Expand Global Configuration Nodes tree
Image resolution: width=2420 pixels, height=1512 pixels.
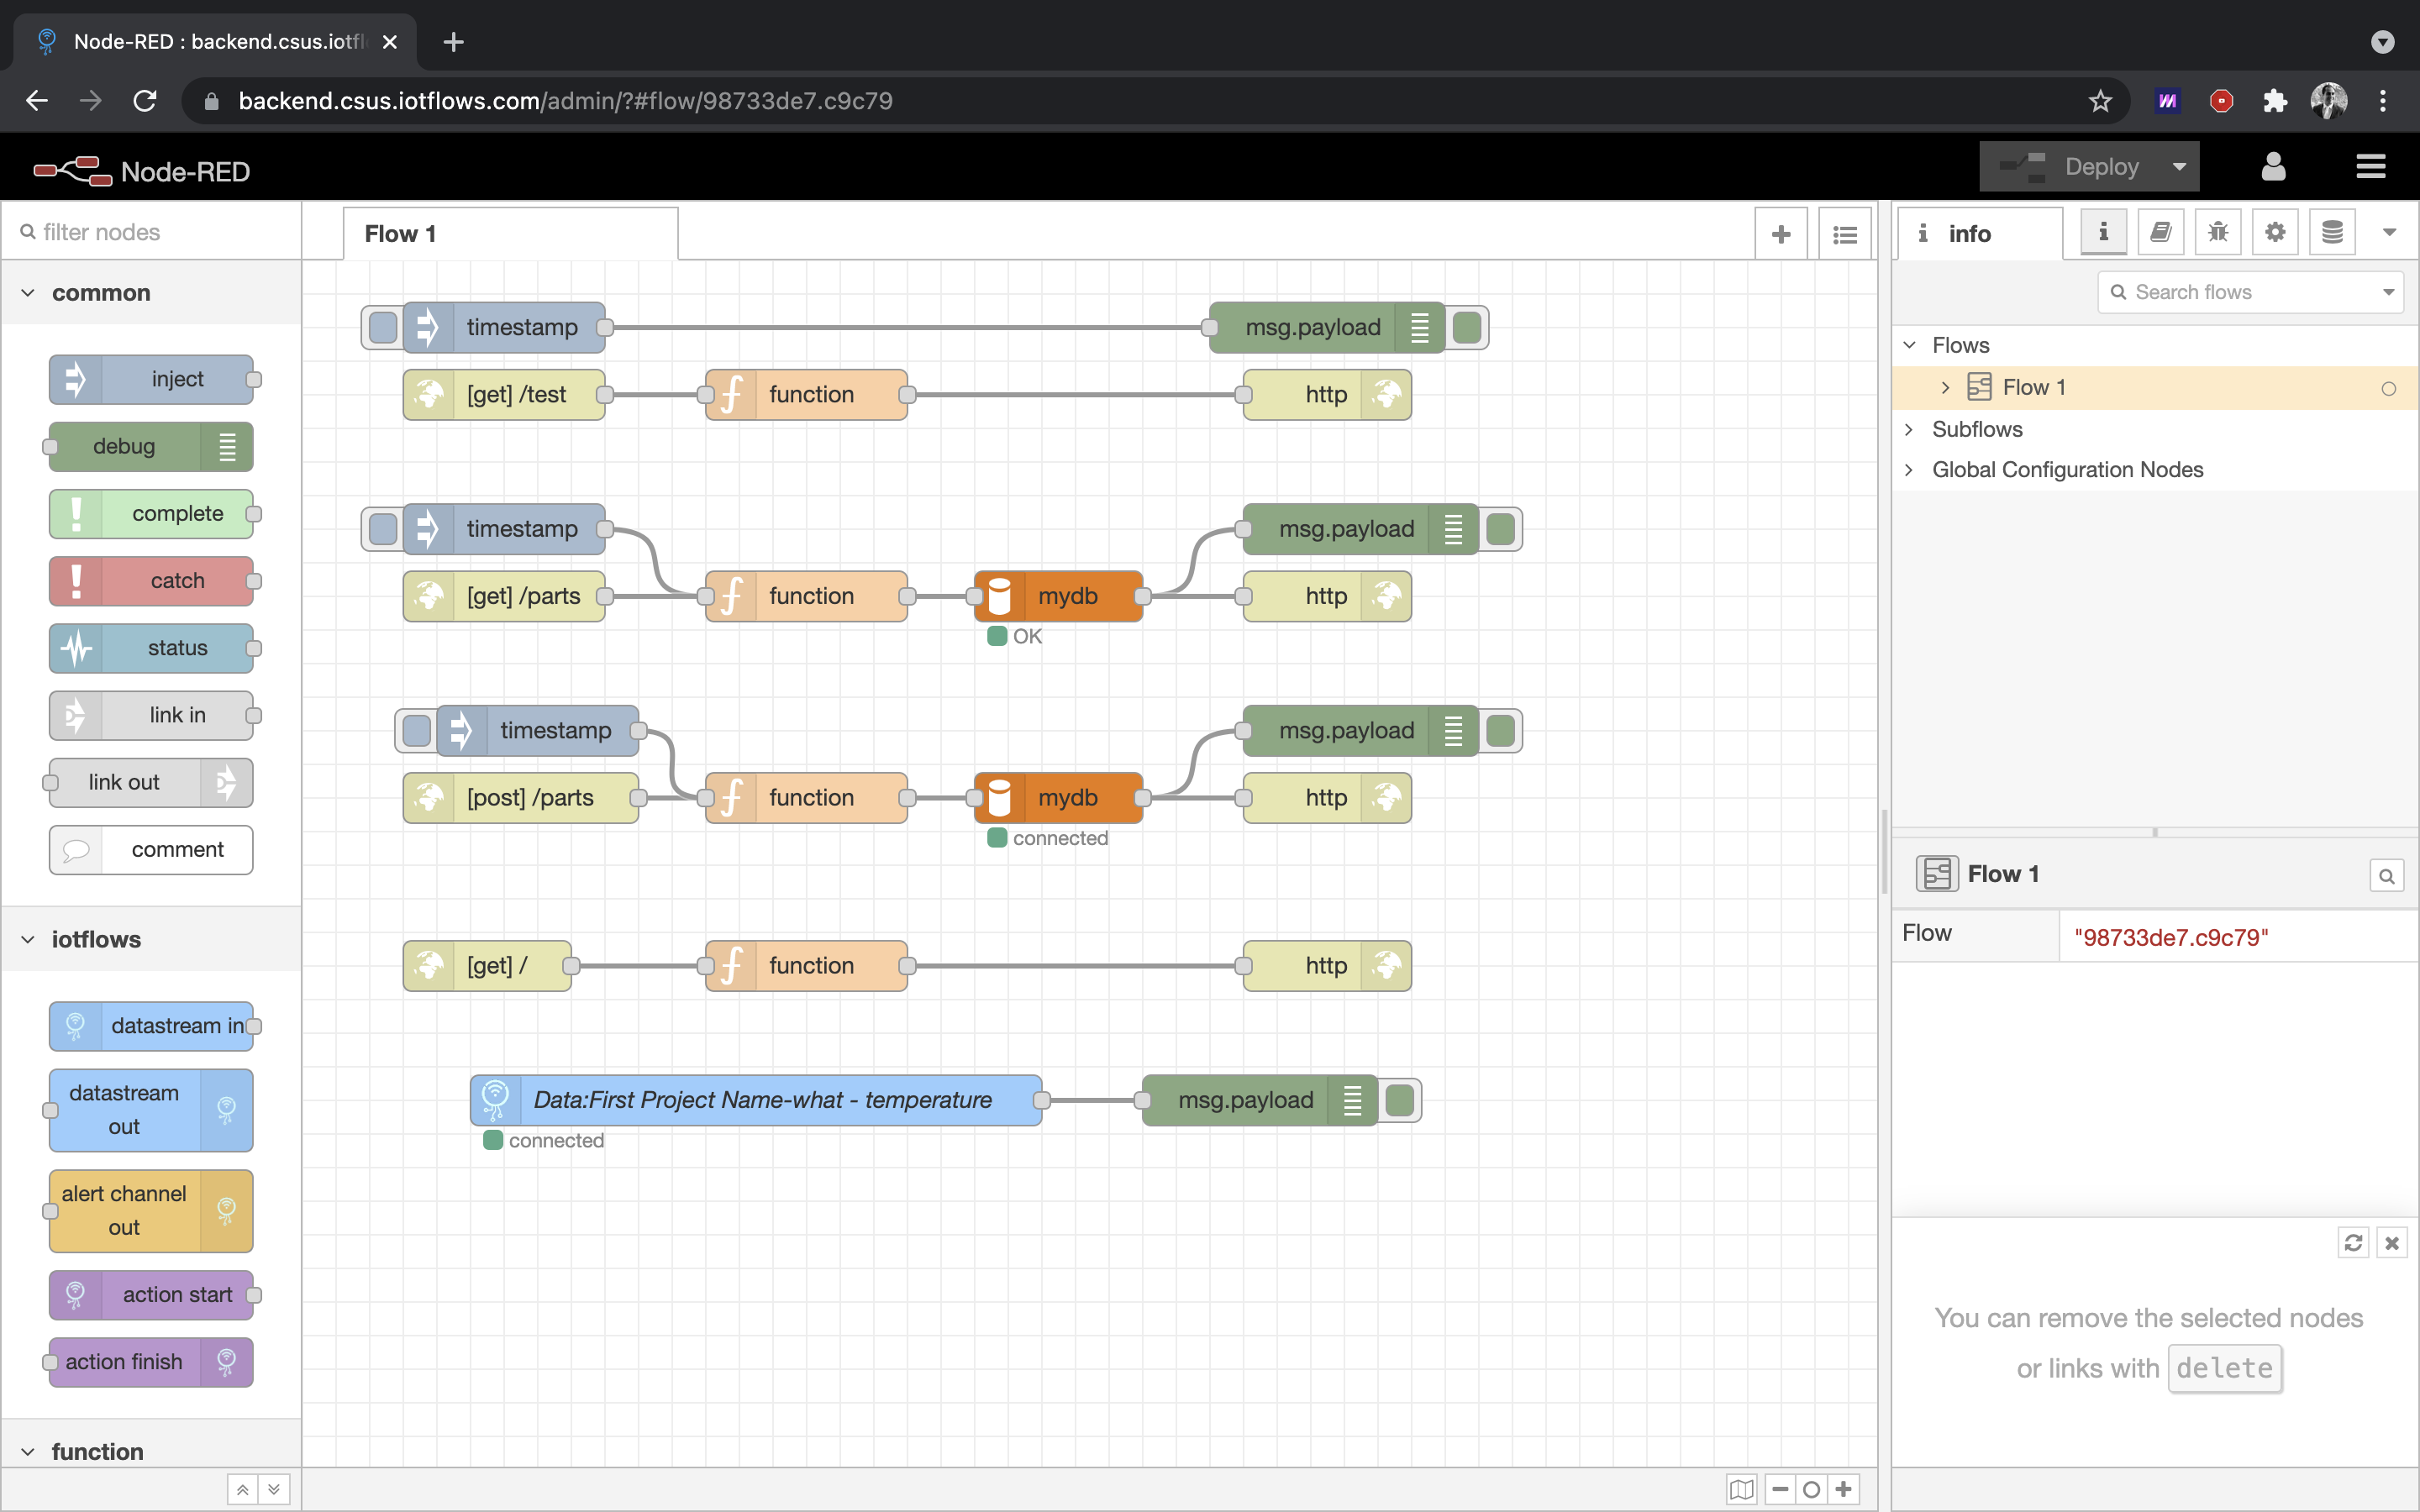(x=1909, y=470)
